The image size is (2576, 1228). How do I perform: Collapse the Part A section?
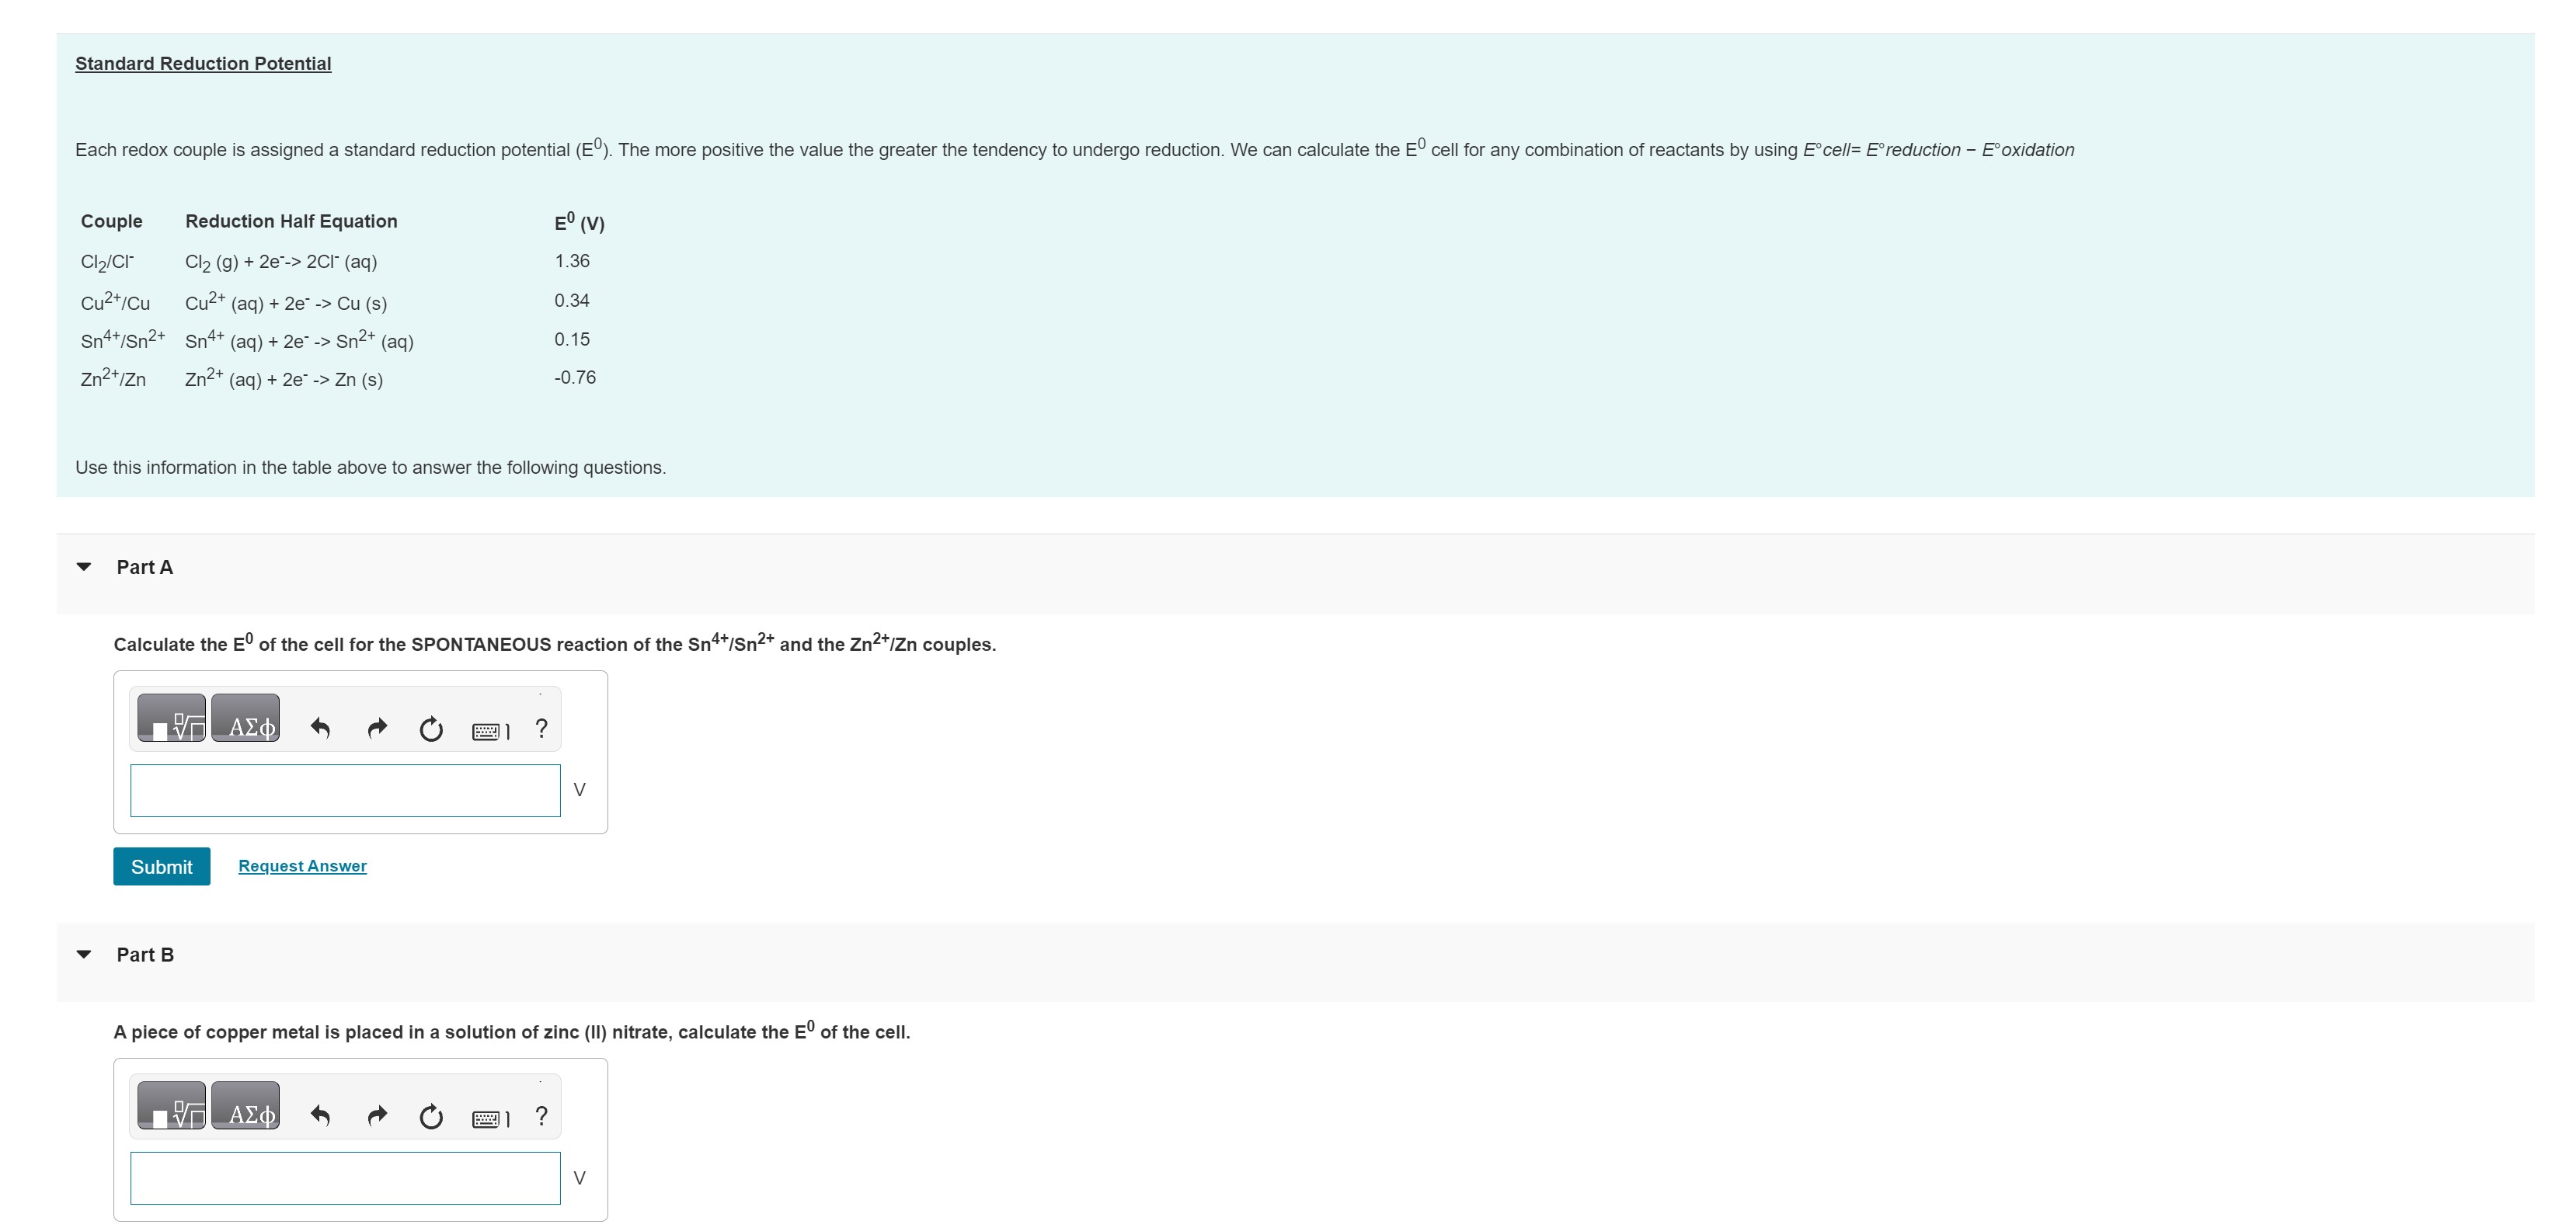pos(84,567)
